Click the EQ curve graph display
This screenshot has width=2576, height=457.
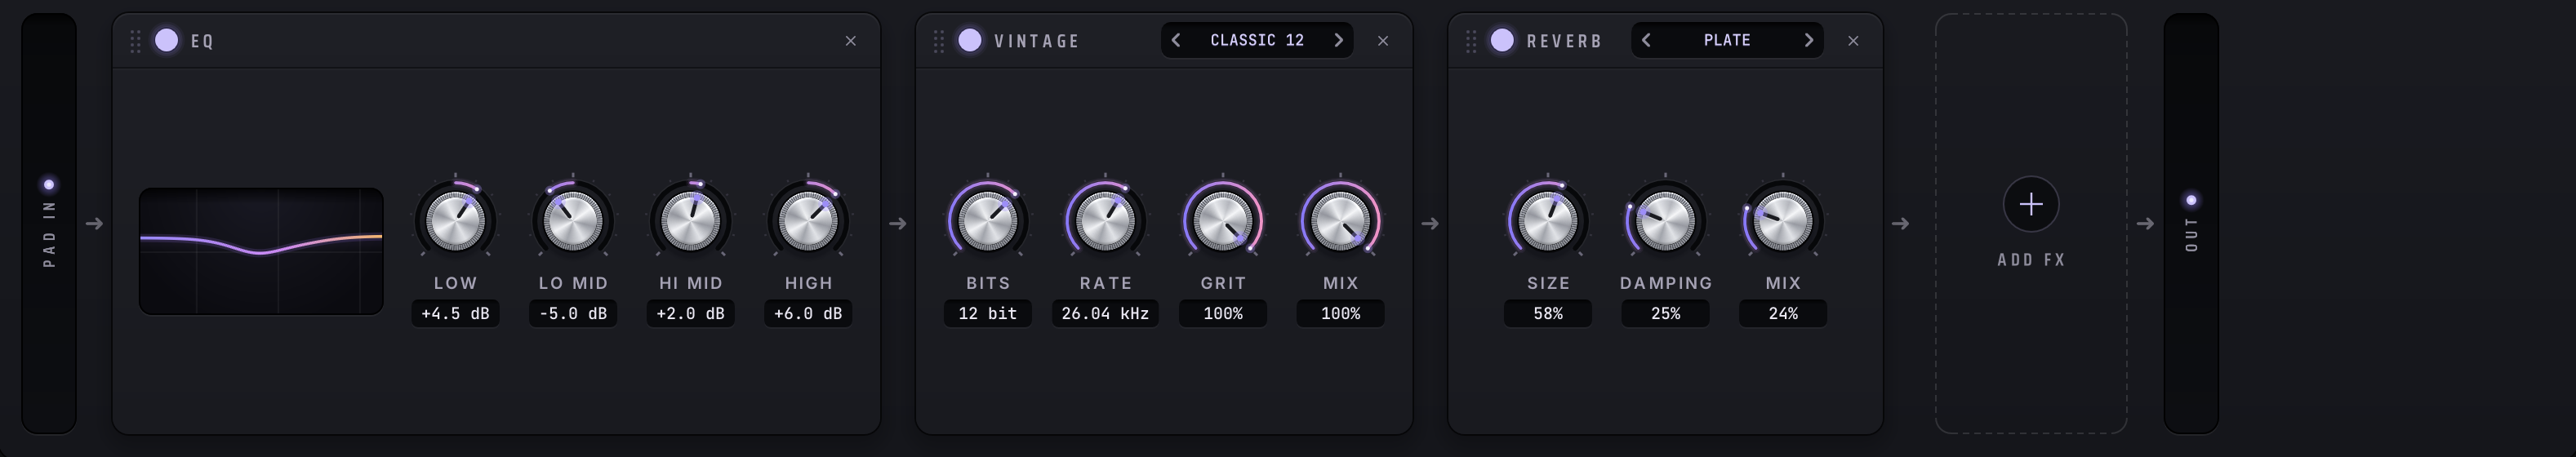(261, 251)
